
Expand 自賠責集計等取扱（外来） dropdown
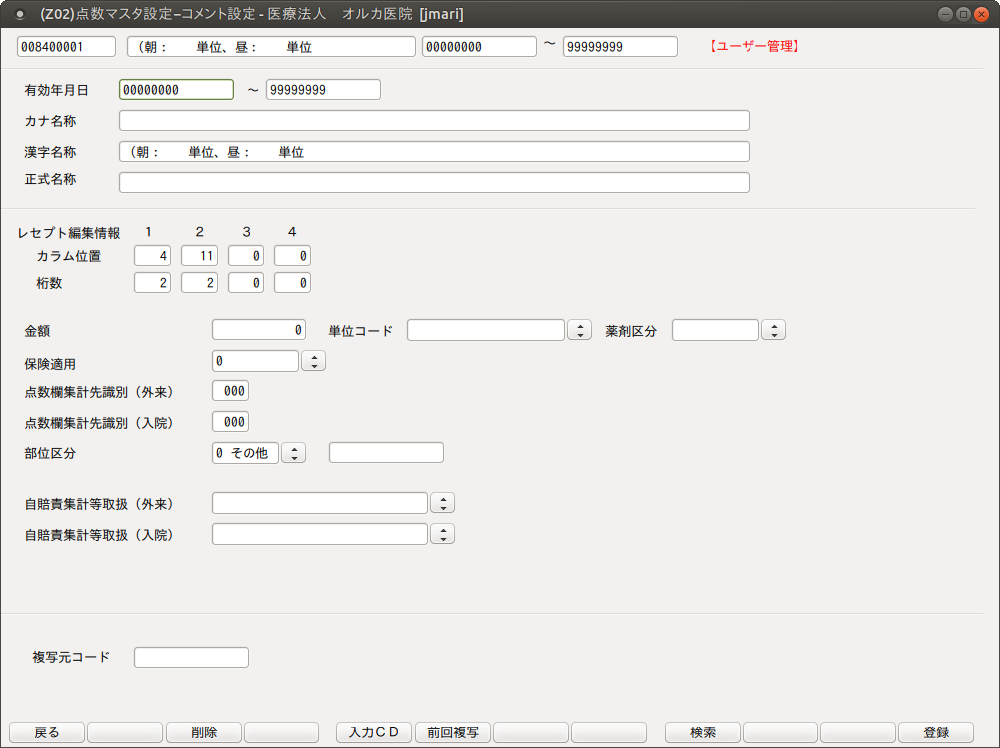(442, 503)
